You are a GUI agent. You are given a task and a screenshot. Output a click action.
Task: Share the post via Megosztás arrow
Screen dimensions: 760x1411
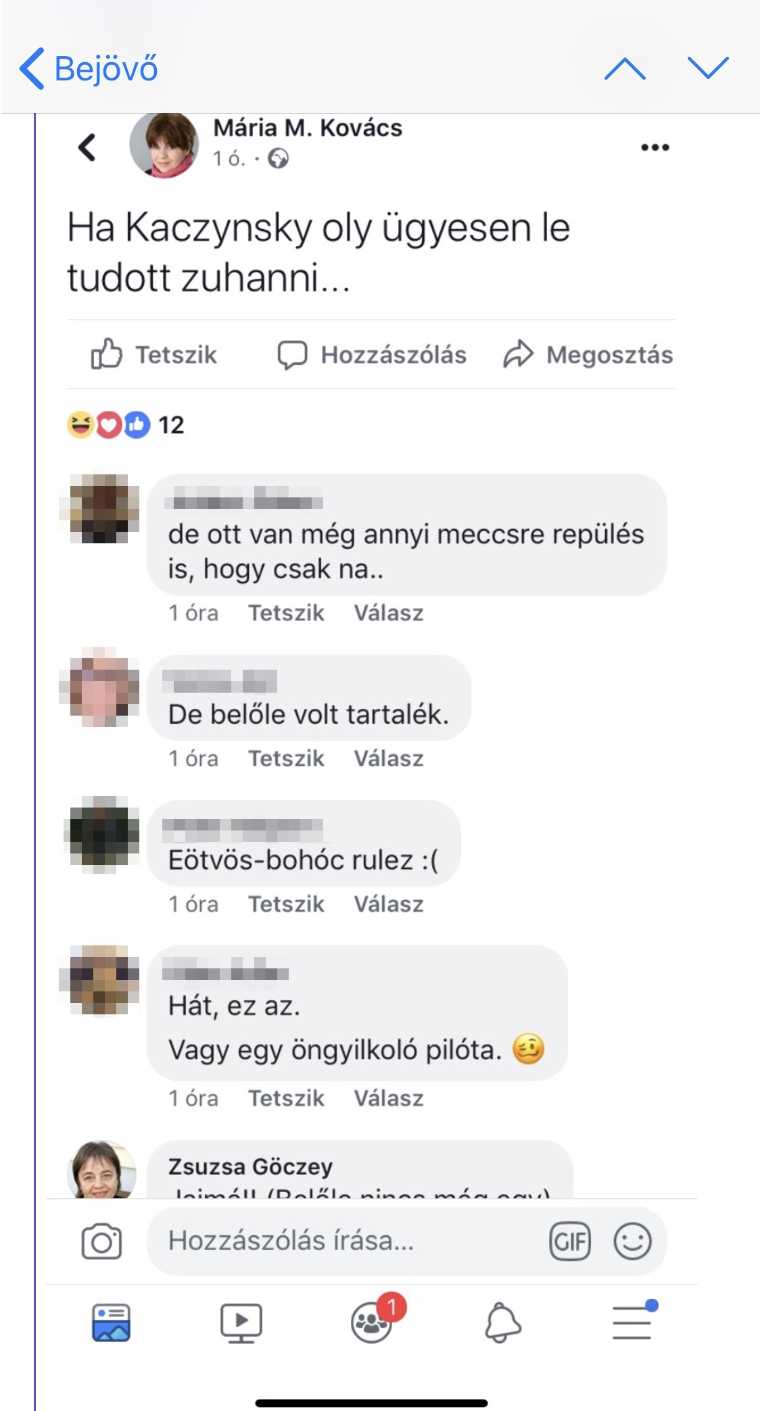[588, 355]
